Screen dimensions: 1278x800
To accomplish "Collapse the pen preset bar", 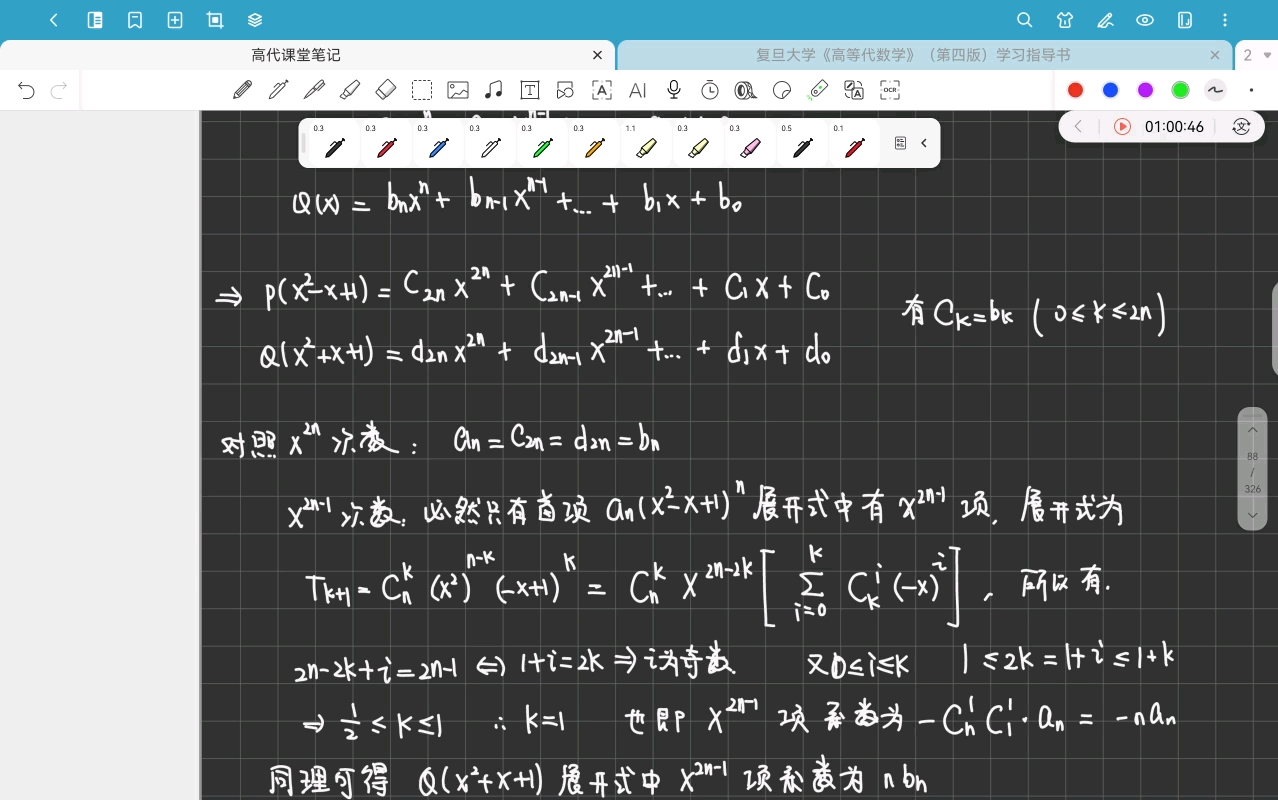I will (x=924, y=143).
